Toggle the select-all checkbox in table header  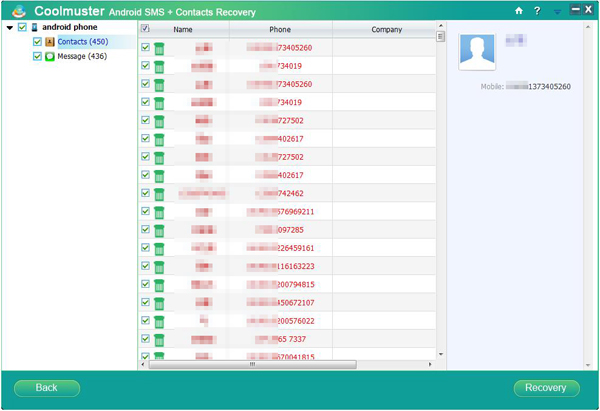(x=146, y=30)
